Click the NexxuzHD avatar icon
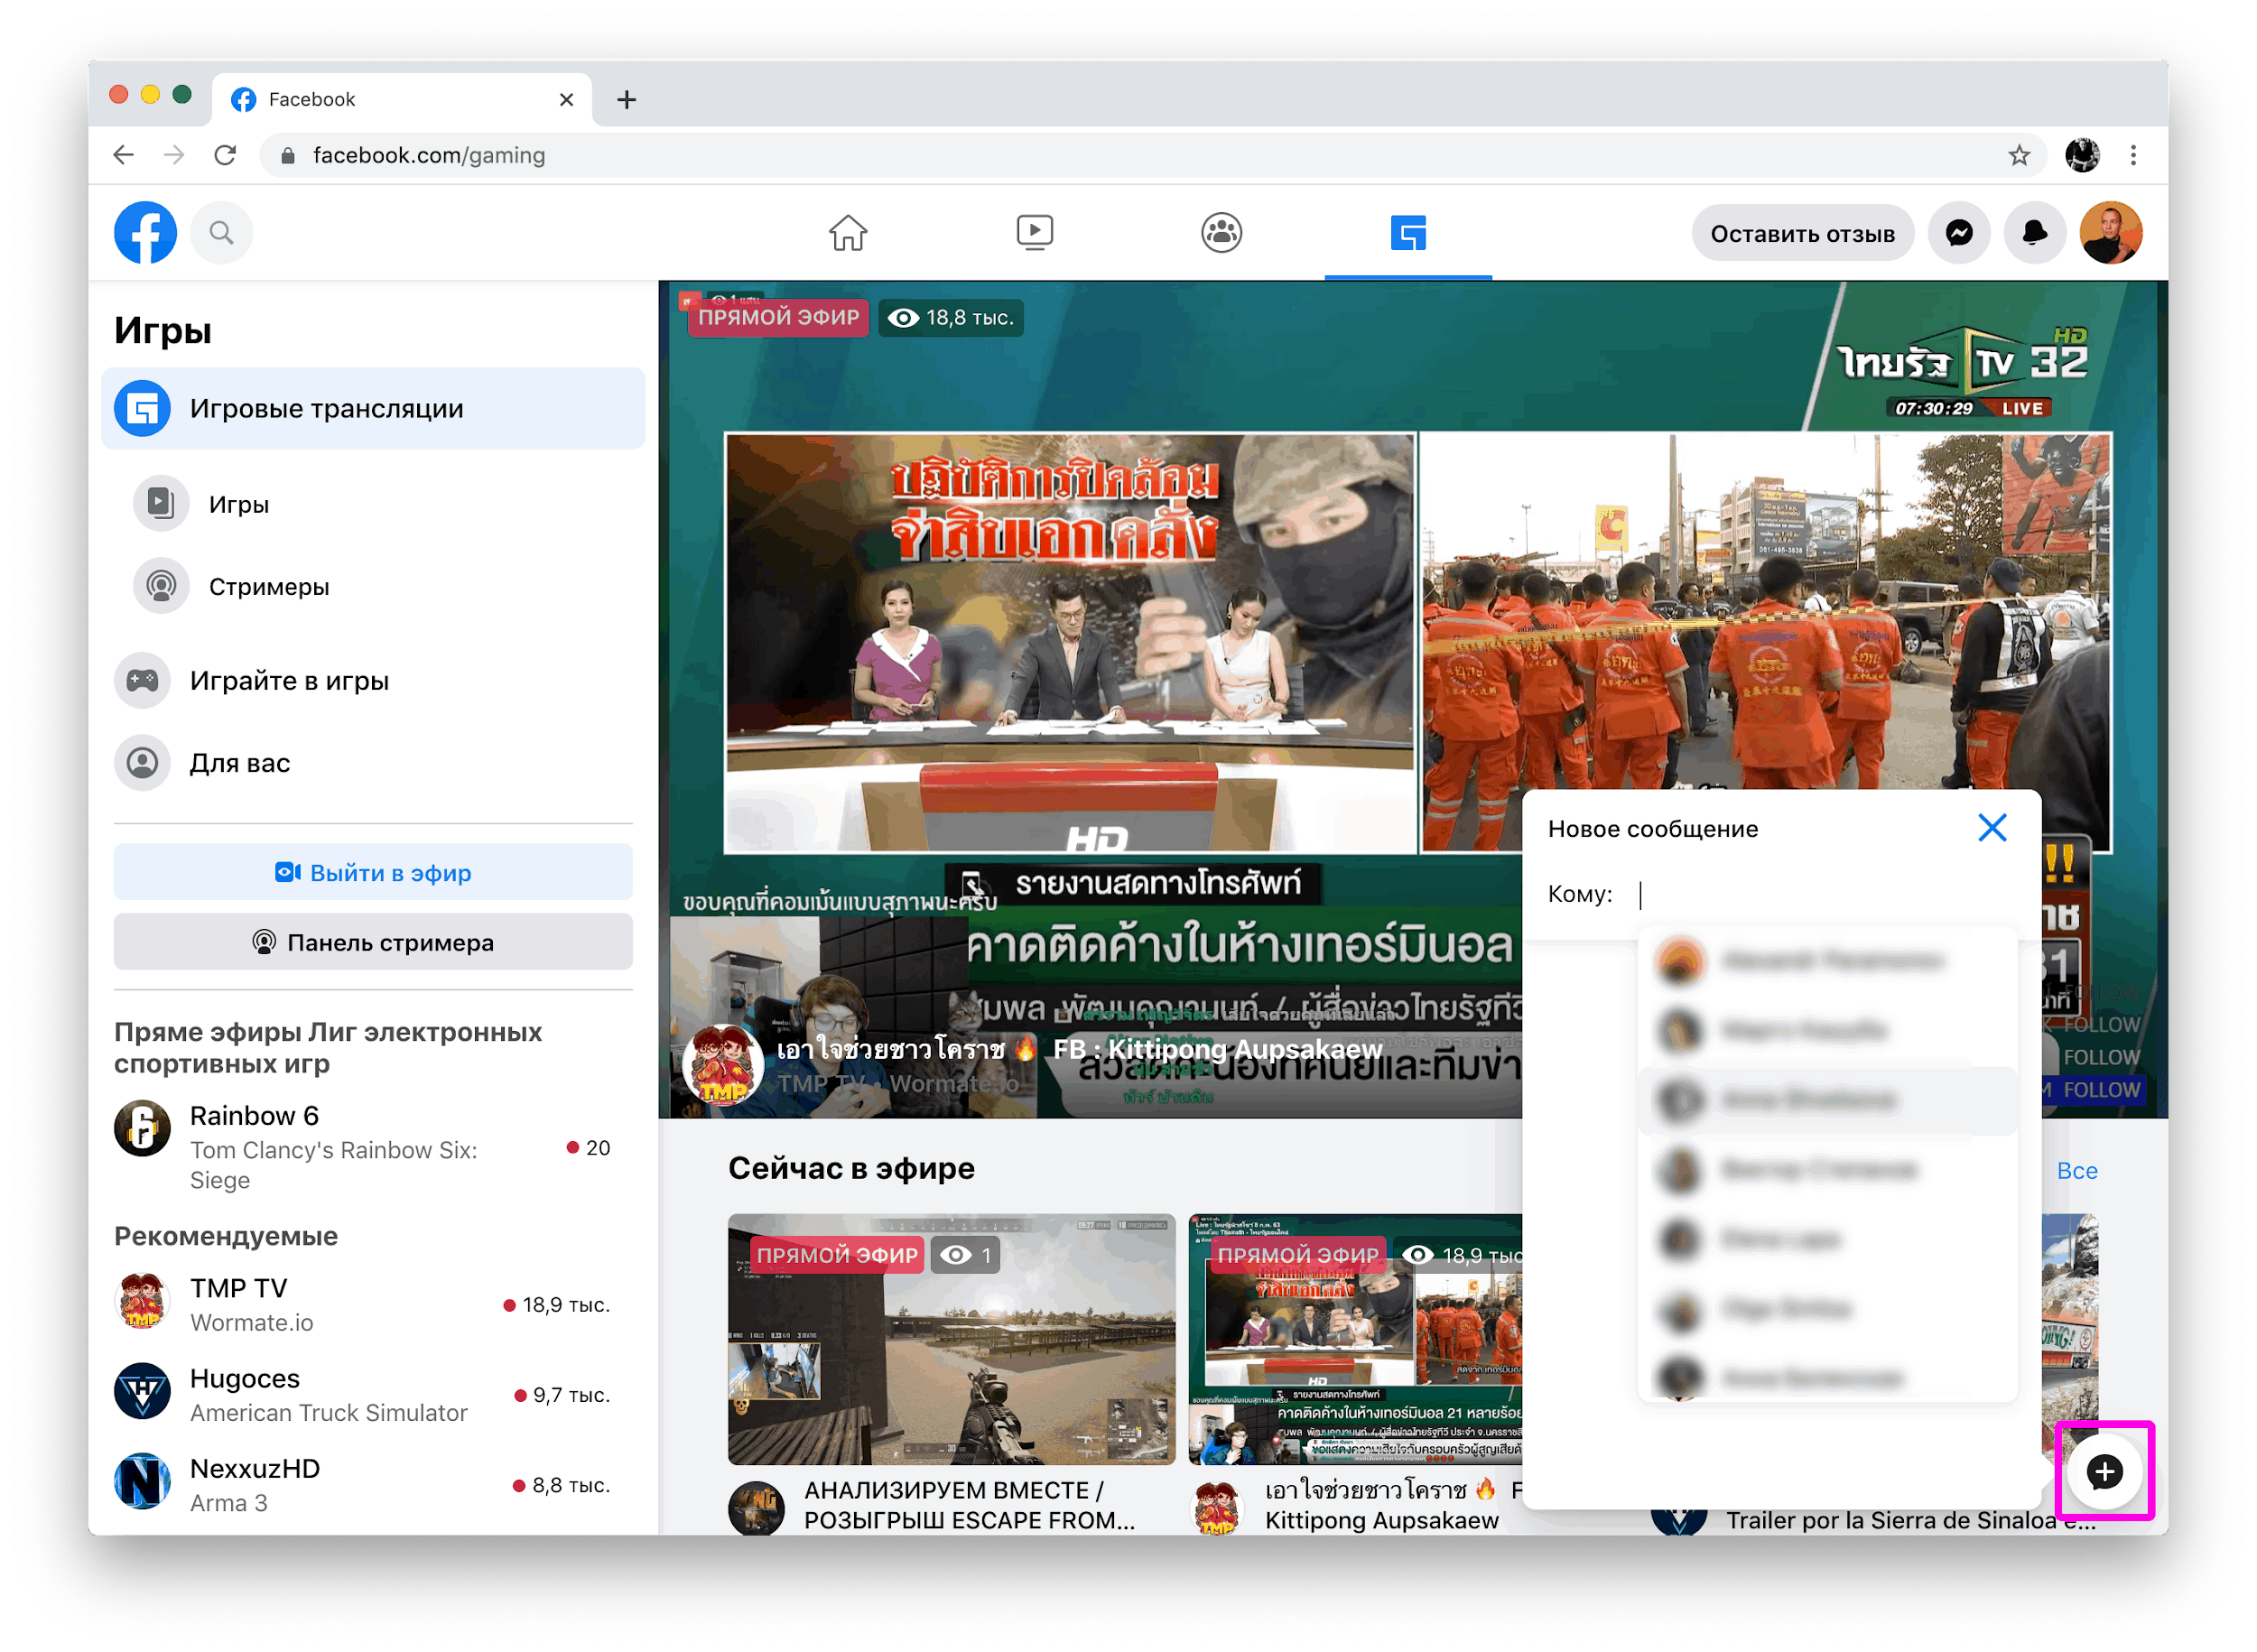This screenshot has height=1652, width=2257. (x=142, y=1482)
